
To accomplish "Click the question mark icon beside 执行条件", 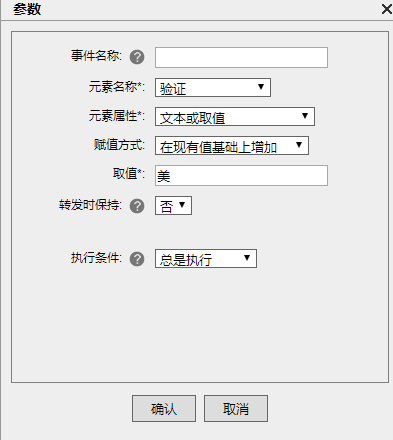I will (137, 259).
